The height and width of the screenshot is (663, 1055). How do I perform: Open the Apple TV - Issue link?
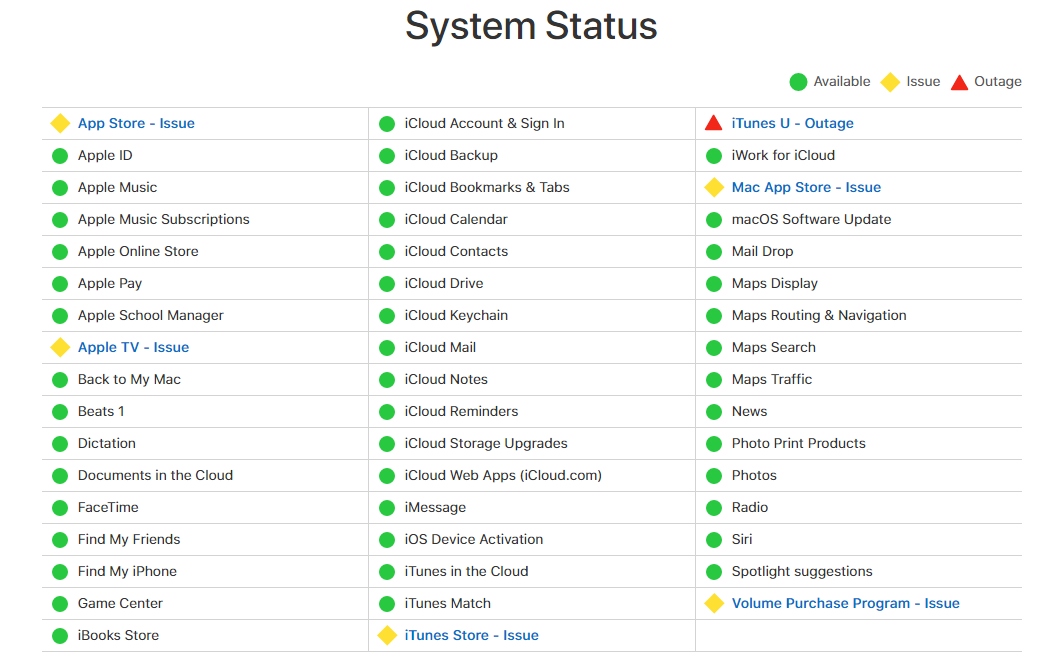(133, 347)
